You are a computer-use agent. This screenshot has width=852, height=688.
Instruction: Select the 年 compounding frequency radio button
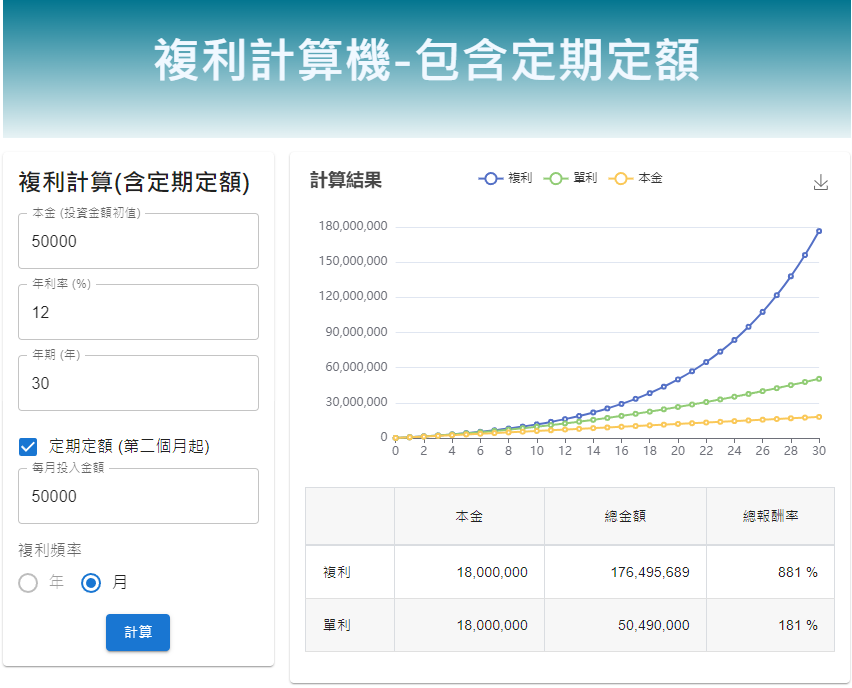[x=28, y=583]
